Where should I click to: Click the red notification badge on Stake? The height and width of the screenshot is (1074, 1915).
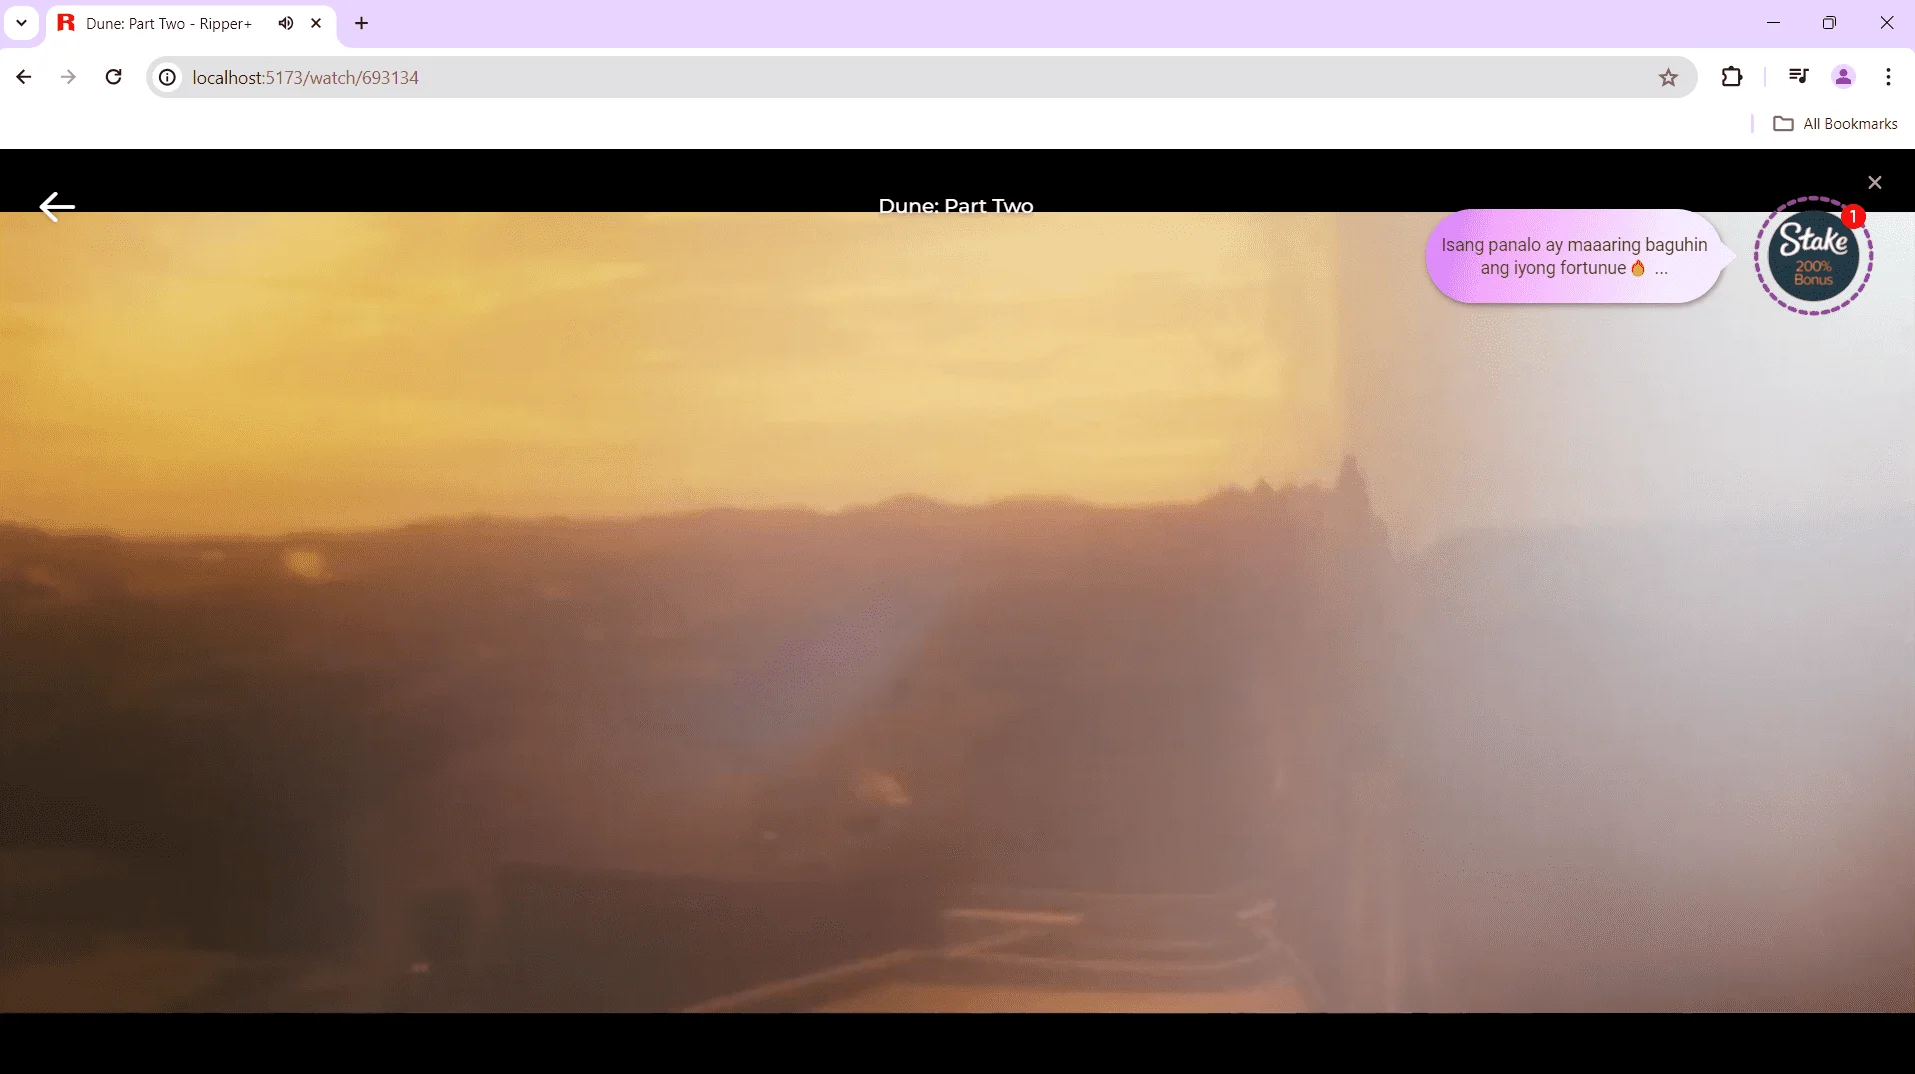1853,216
